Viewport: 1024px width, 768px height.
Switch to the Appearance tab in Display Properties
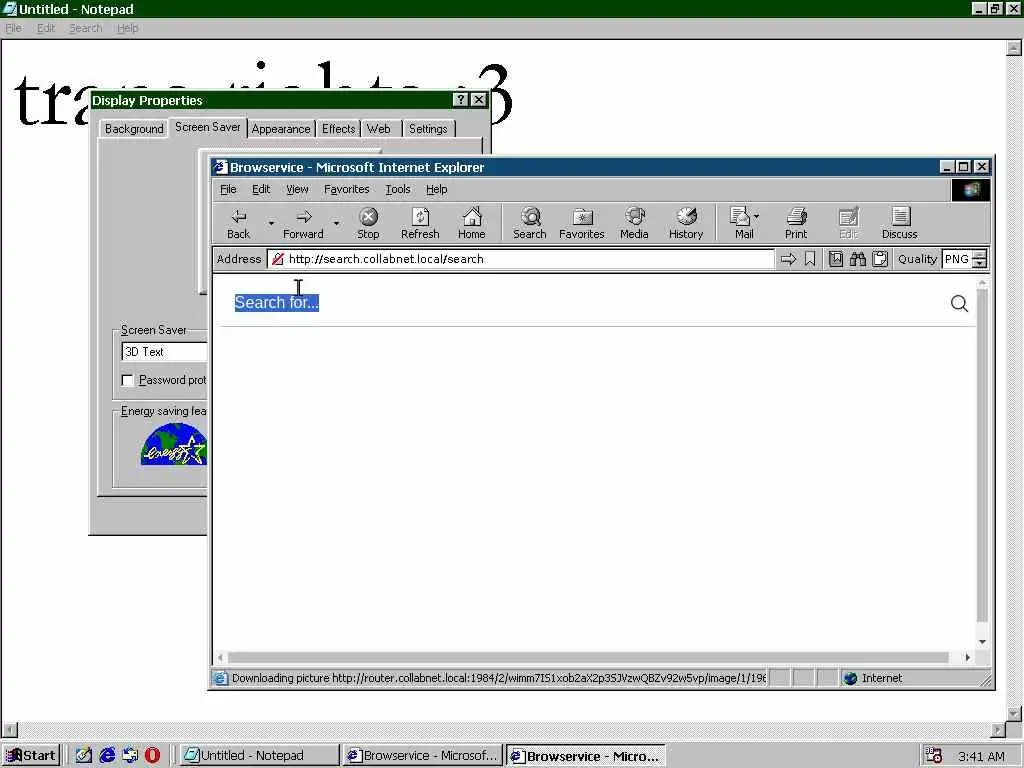[281, 129]
